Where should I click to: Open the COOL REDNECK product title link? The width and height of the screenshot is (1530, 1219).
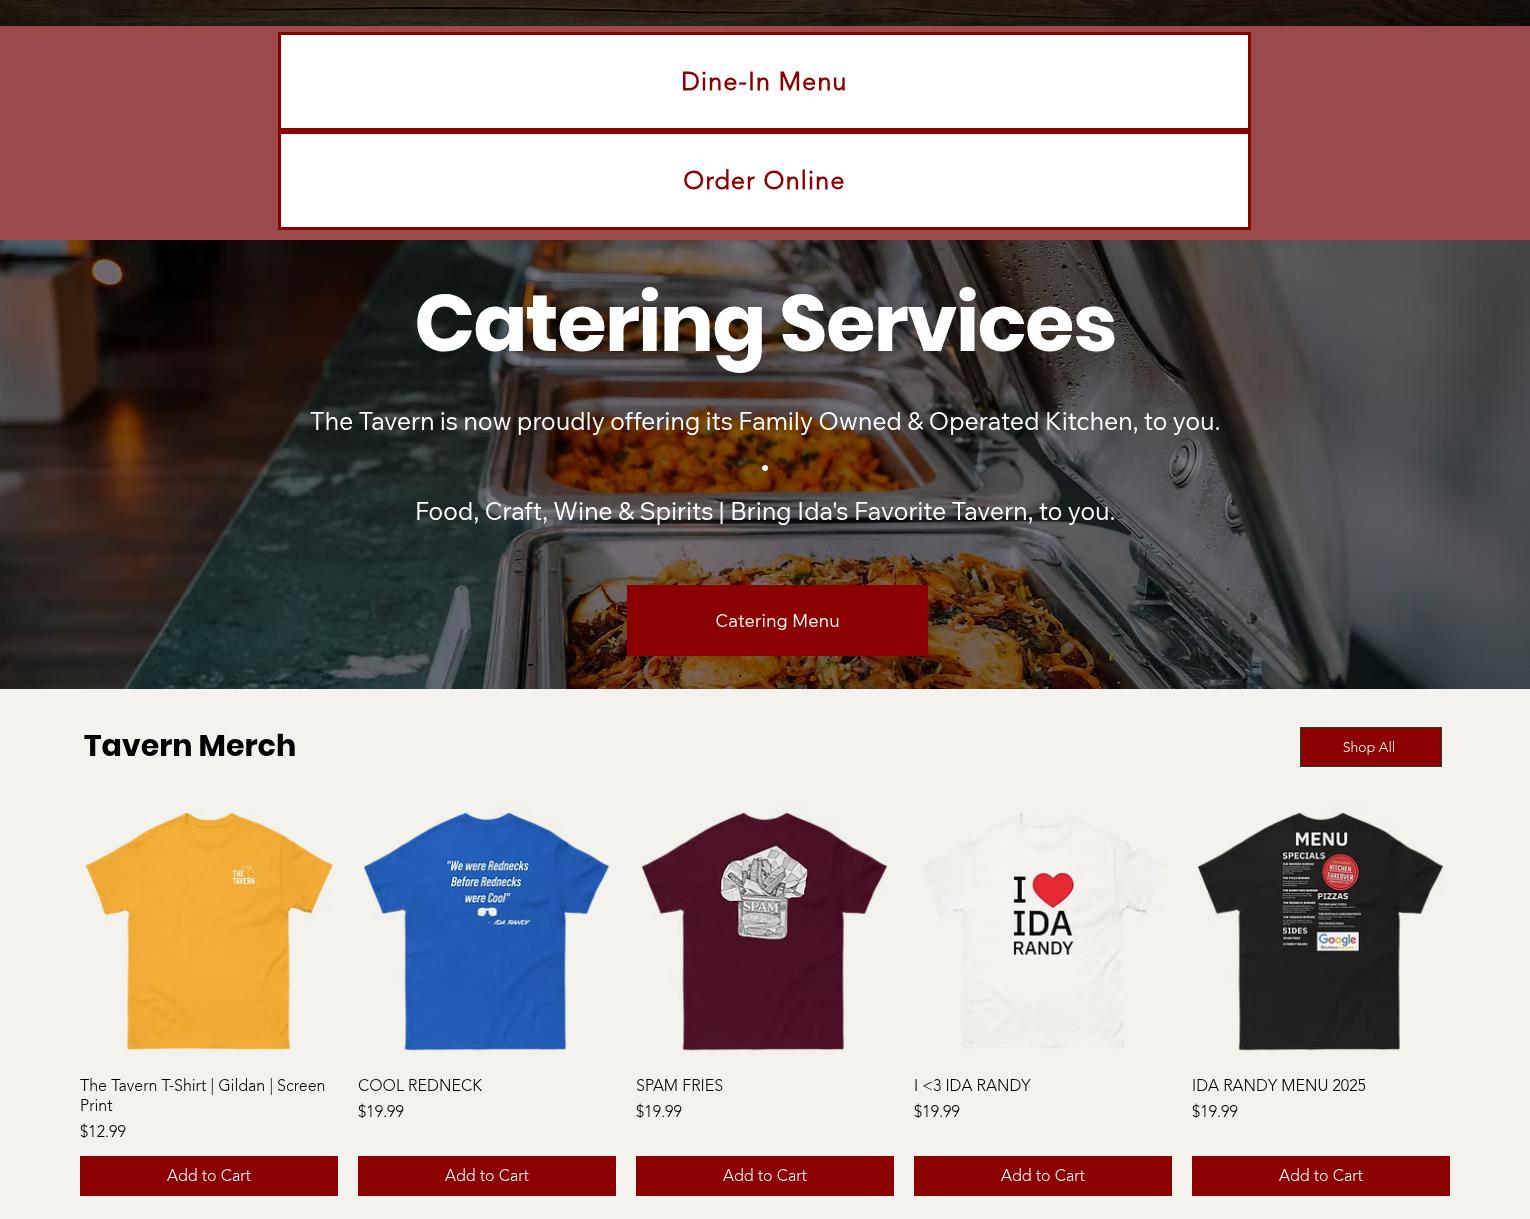(x=420, y=1085)
